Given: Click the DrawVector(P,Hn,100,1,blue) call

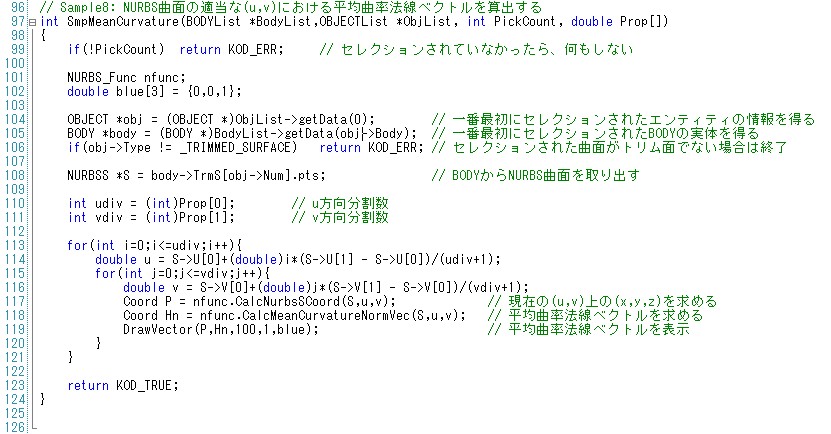Looking at the screenshot, I should pyautogui.click(x=221, y=330).
